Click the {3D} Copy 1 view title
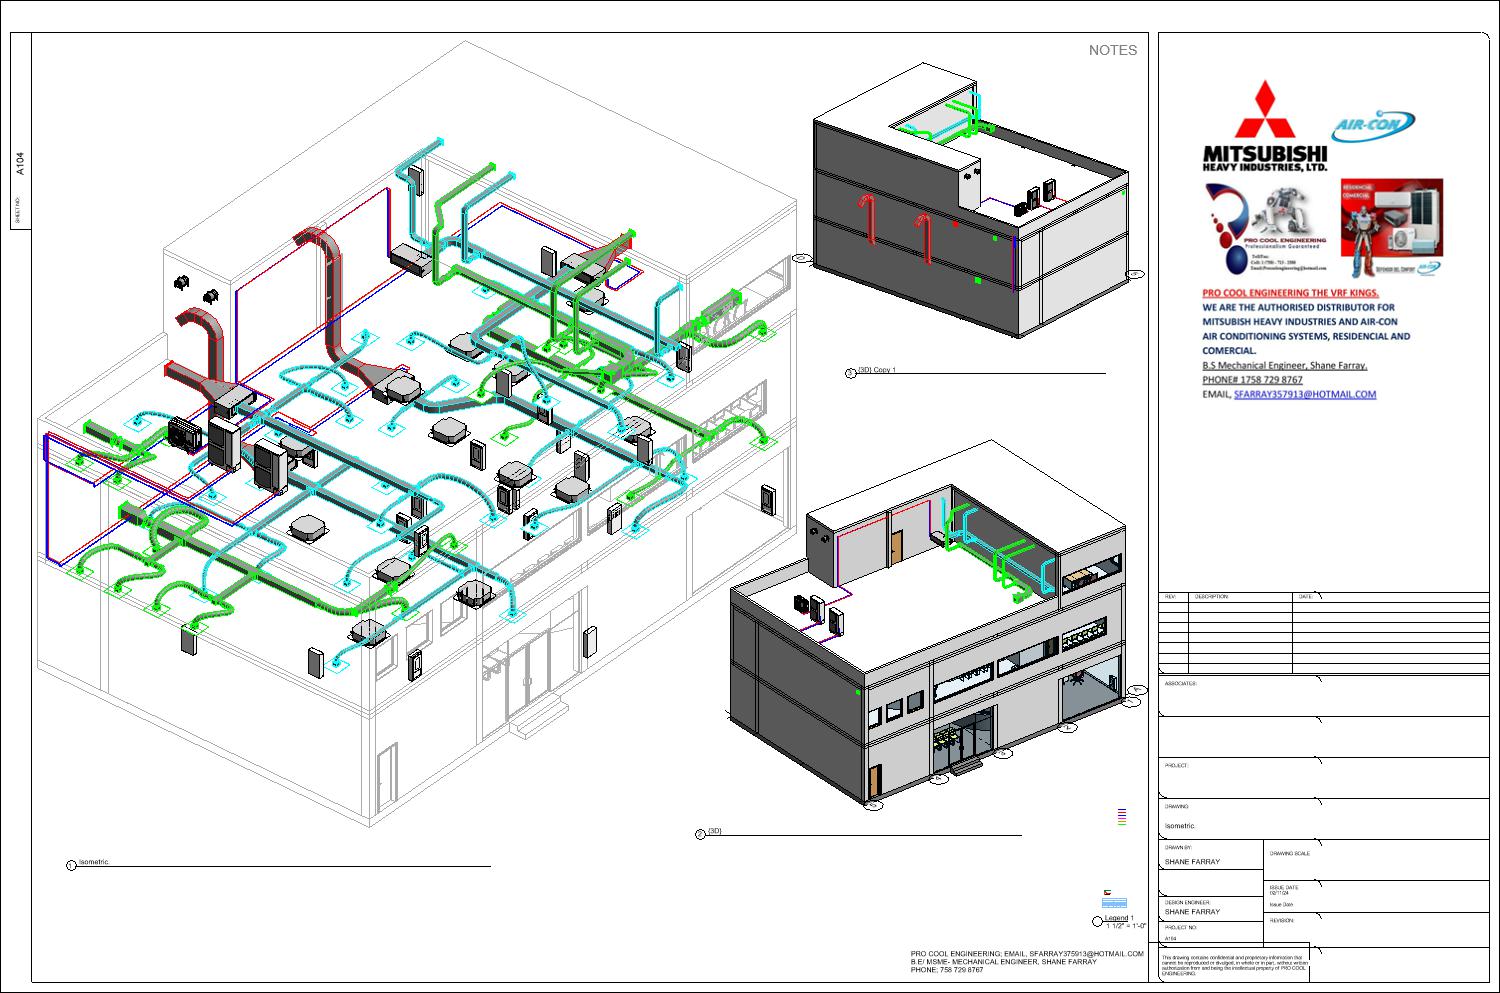Viewport: 1500px width, 993px height. tap(876, 370)
